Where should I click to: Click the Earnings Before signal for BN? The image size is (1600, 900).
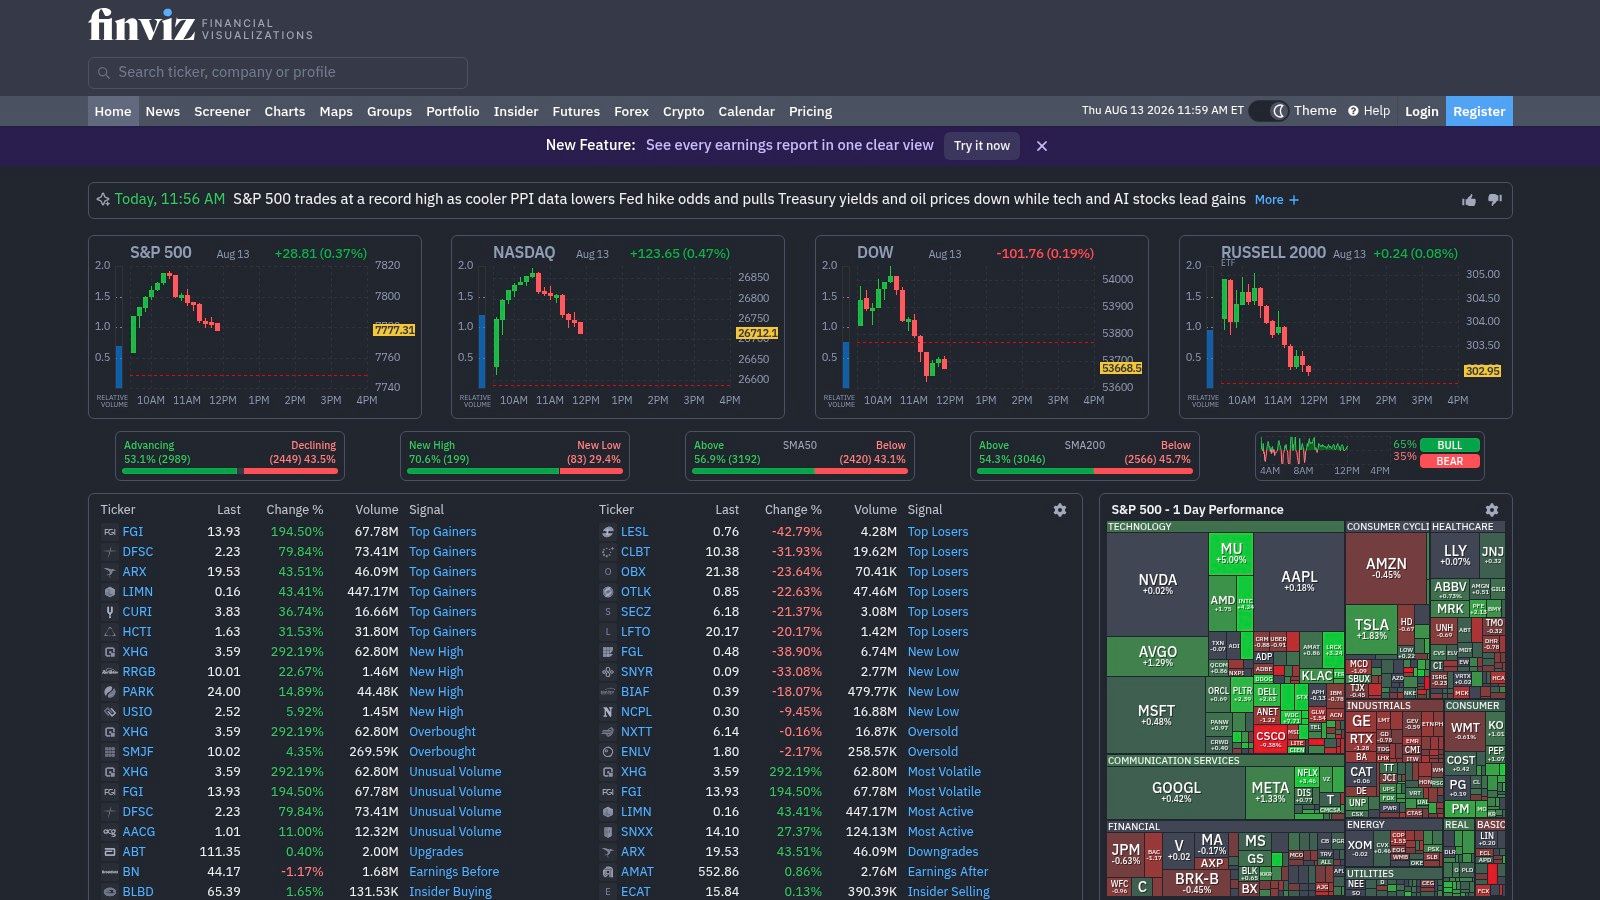tap(454, 872)
